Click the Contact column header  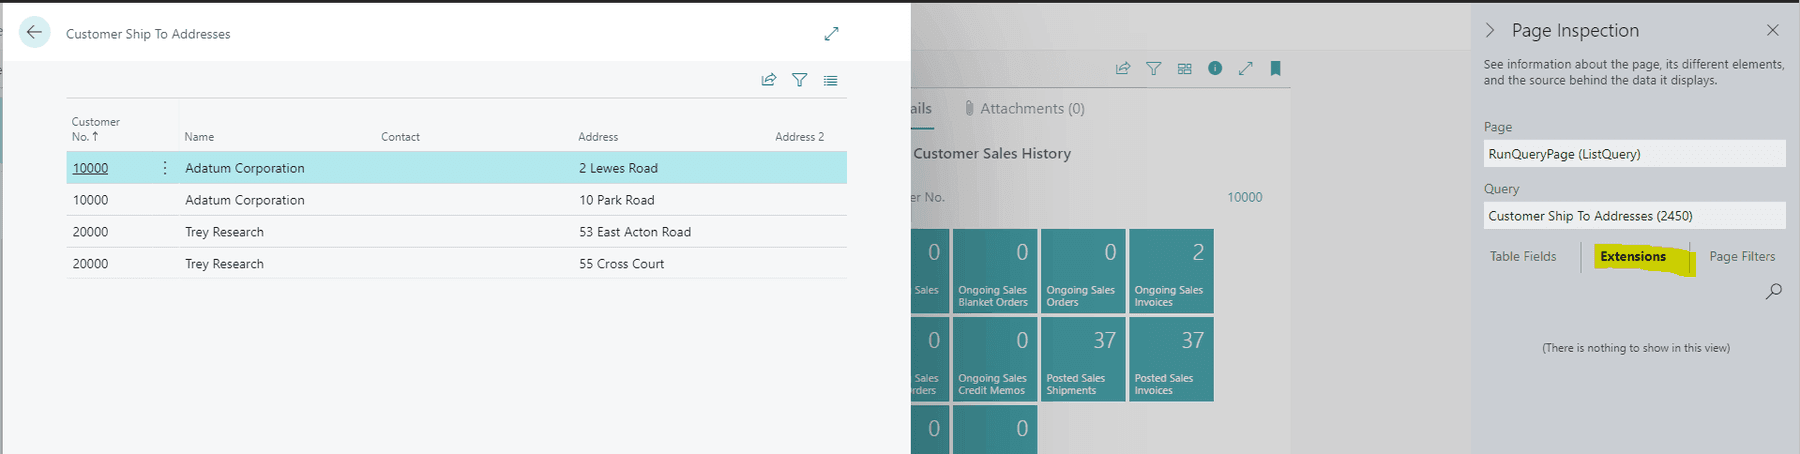click(400, 137)
